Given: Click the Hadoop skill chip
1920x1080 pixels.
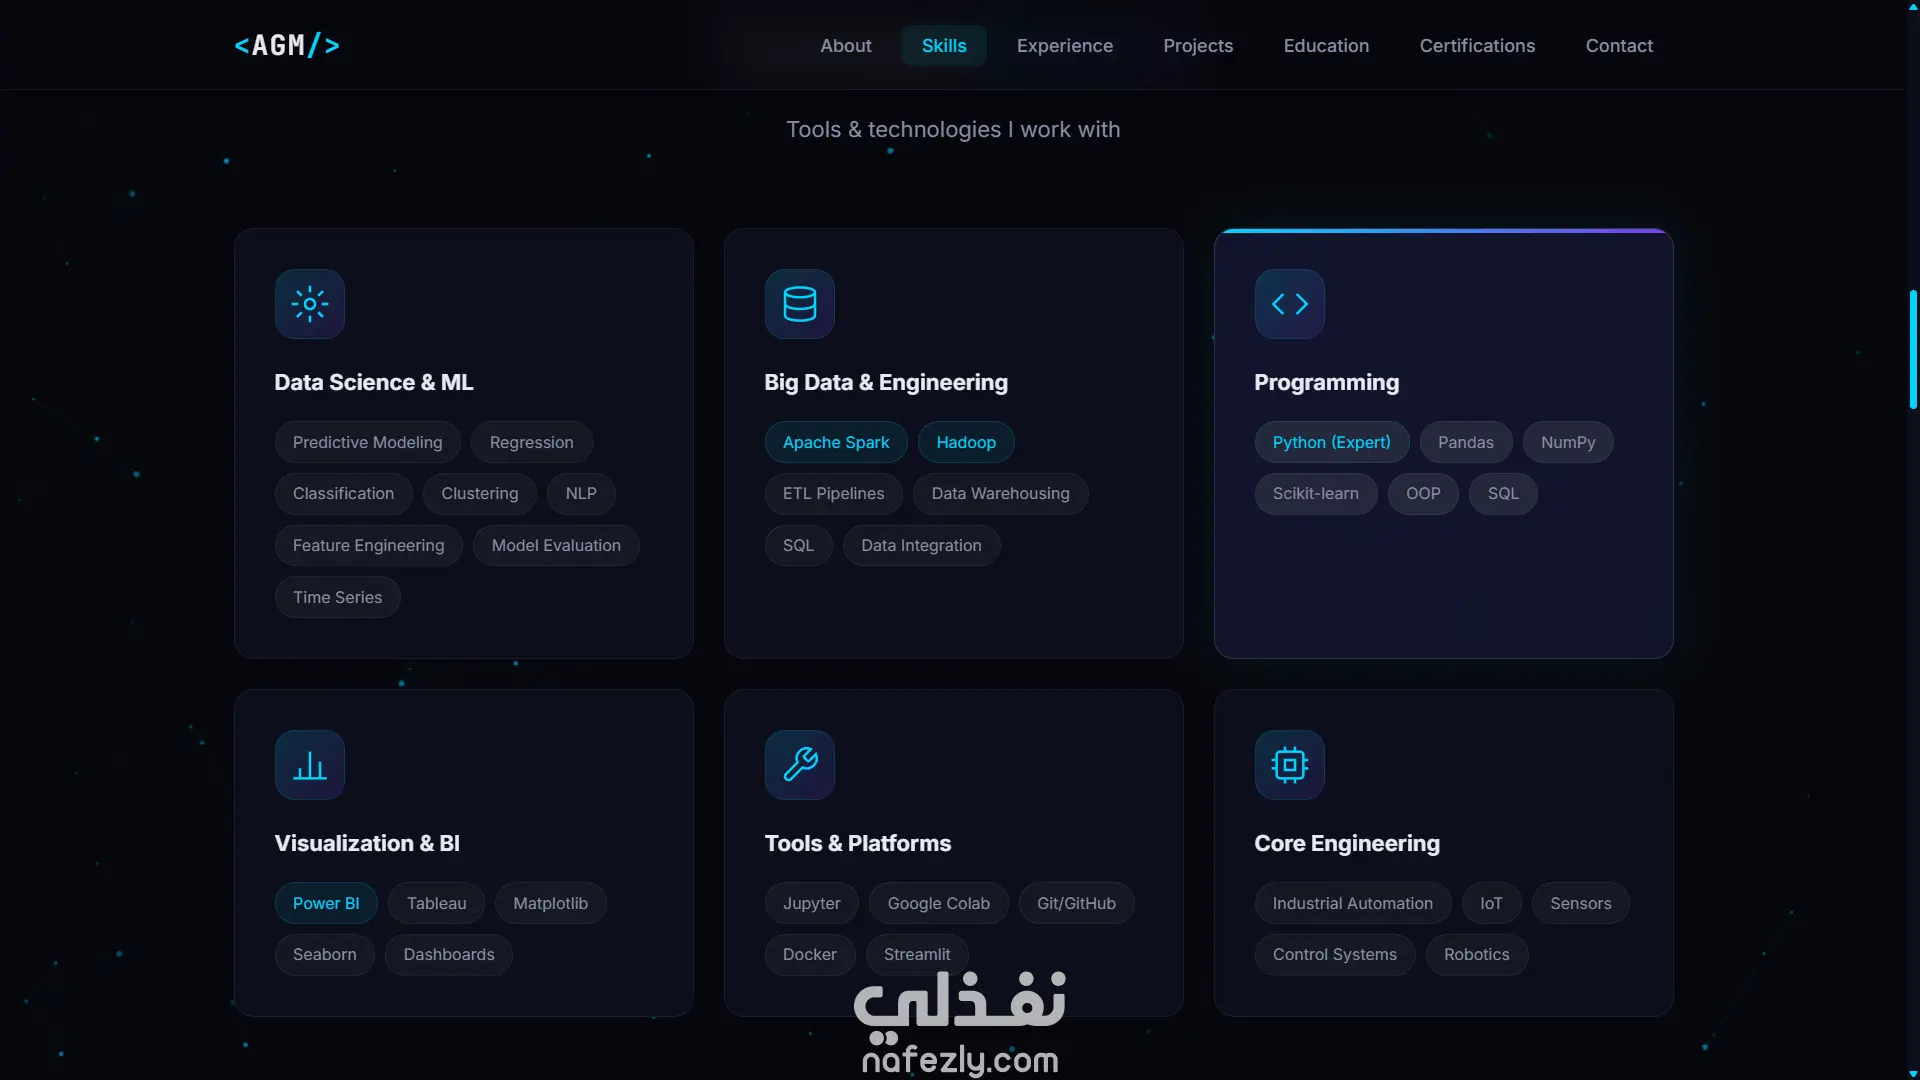Looking at the screenshot, I should click(x=965, y=442).
